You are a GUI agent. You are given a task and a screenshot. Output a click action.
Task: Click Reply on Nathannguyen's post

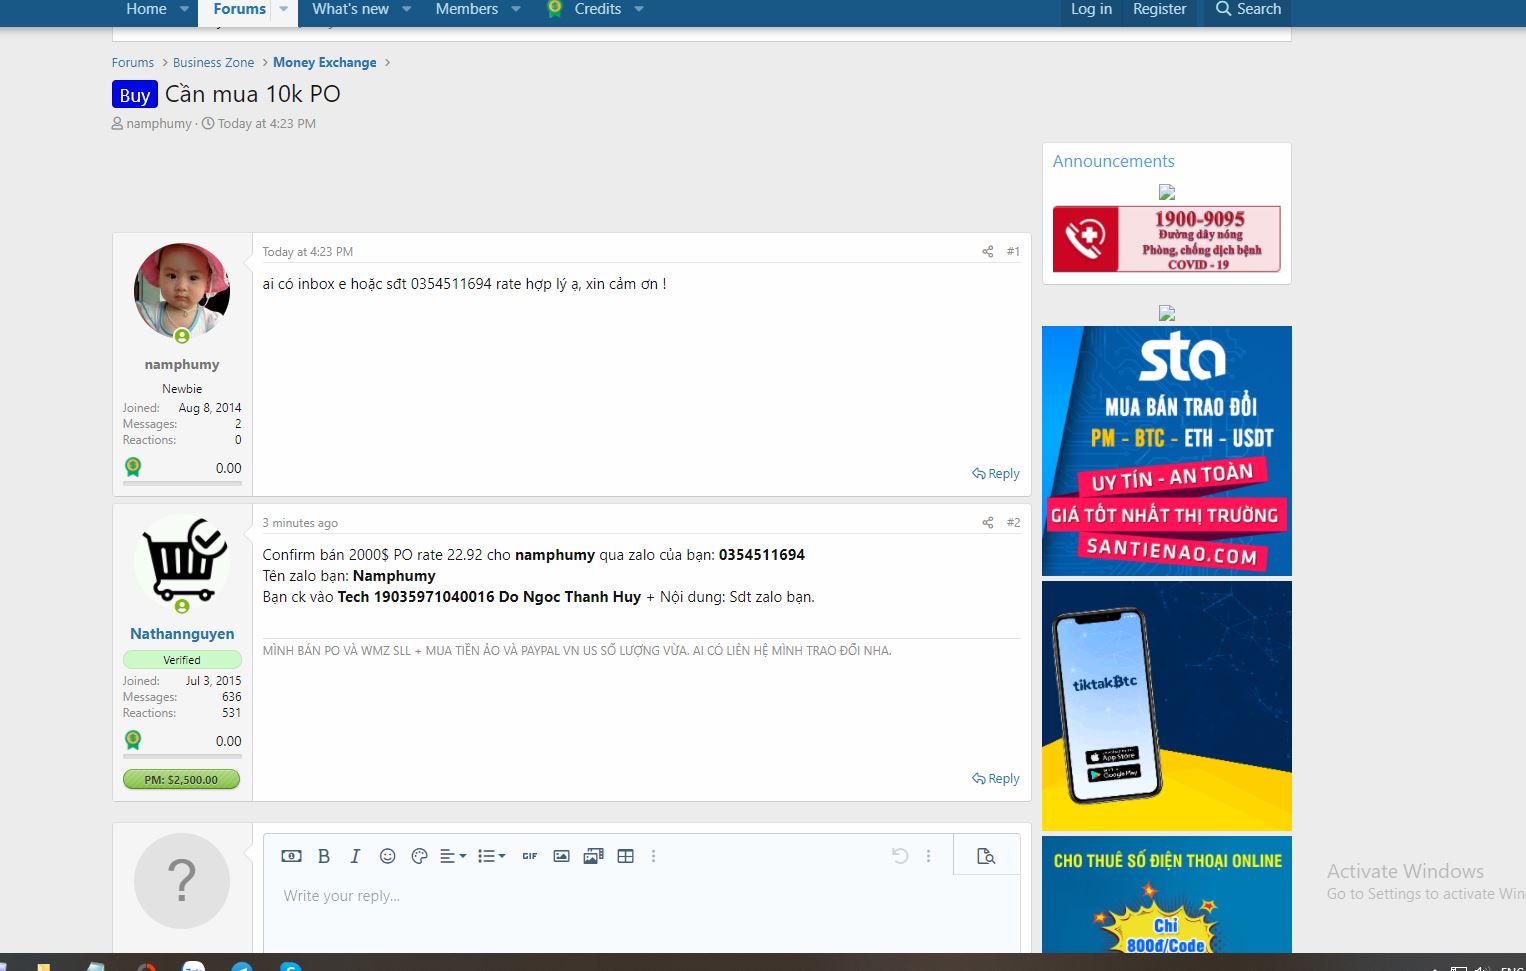pyautogui.click(x=995, y=778)
